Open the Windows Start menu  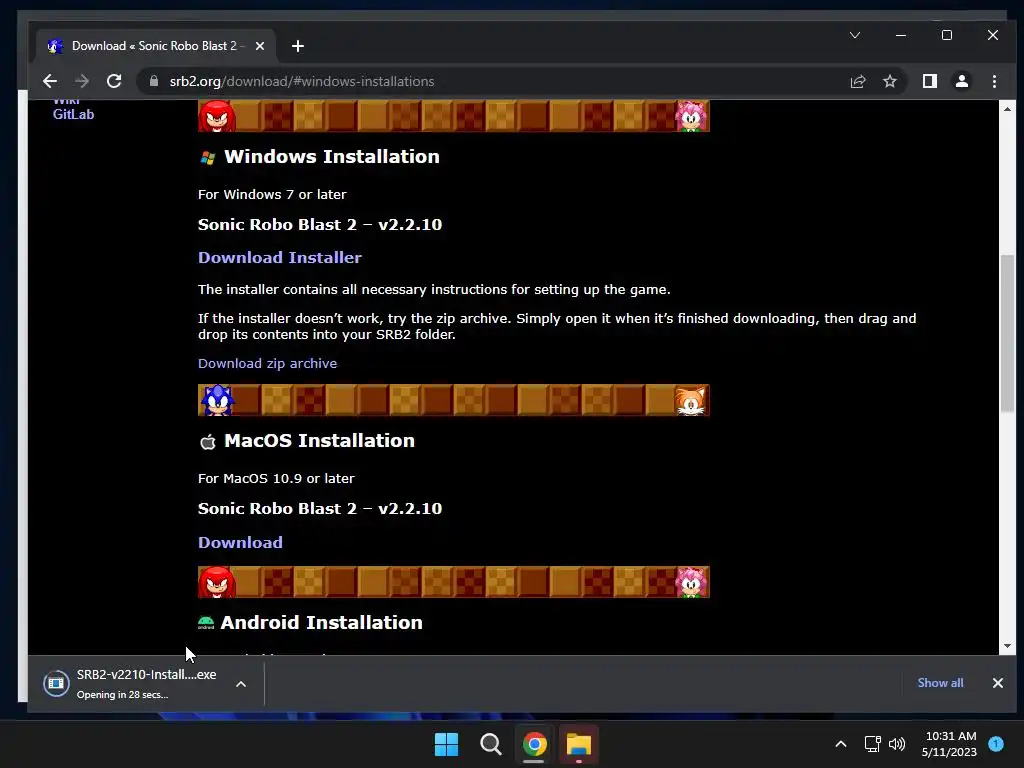point(447,744)
